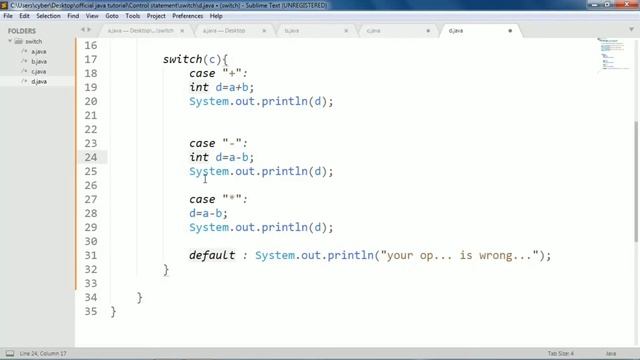Click the d=a-b; line 28
This screenshot has width=640, height=360.
click(x=208, y=213)
